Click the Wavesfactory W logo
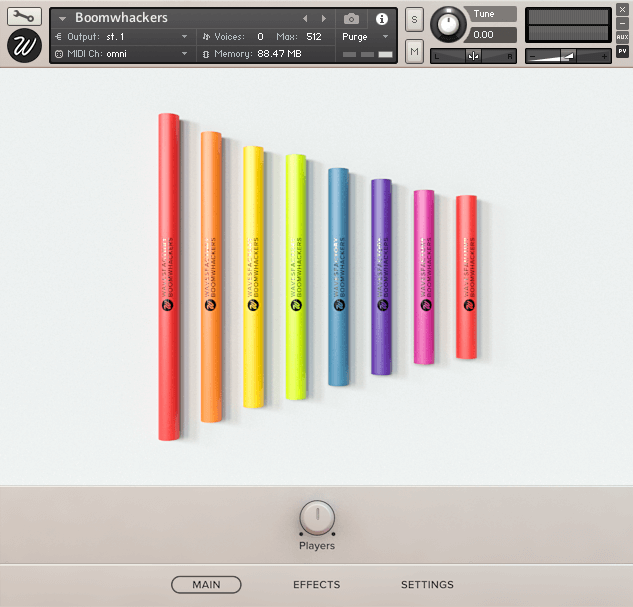This screenshot has width=633, height=607. [x=24, y=46]
